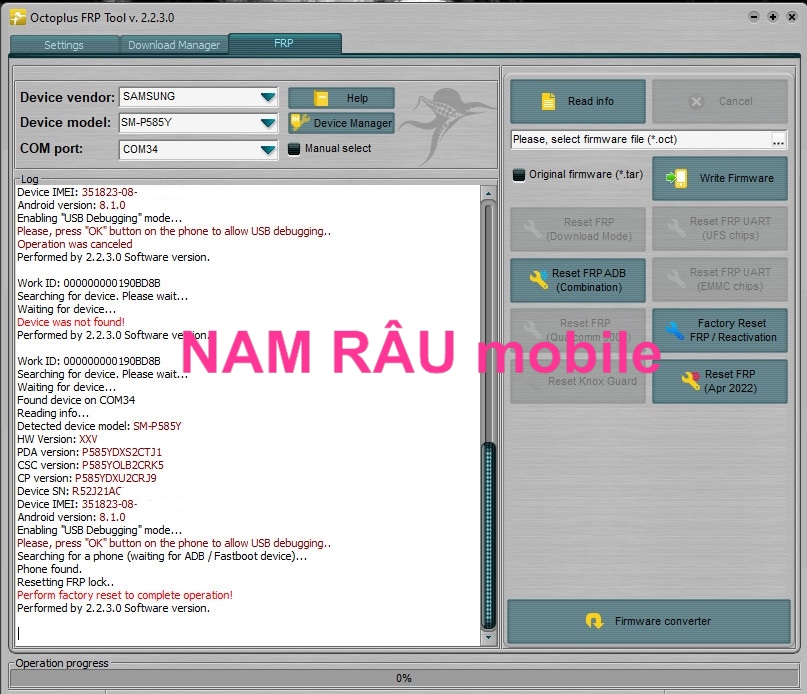Open the Firmware converter
The image size is (807, 694).
(x=648, y=621)
